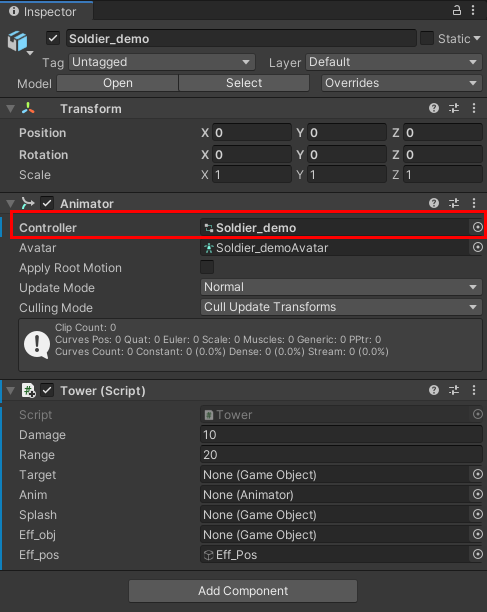Open Tower script help reference

tap(434, 390)
